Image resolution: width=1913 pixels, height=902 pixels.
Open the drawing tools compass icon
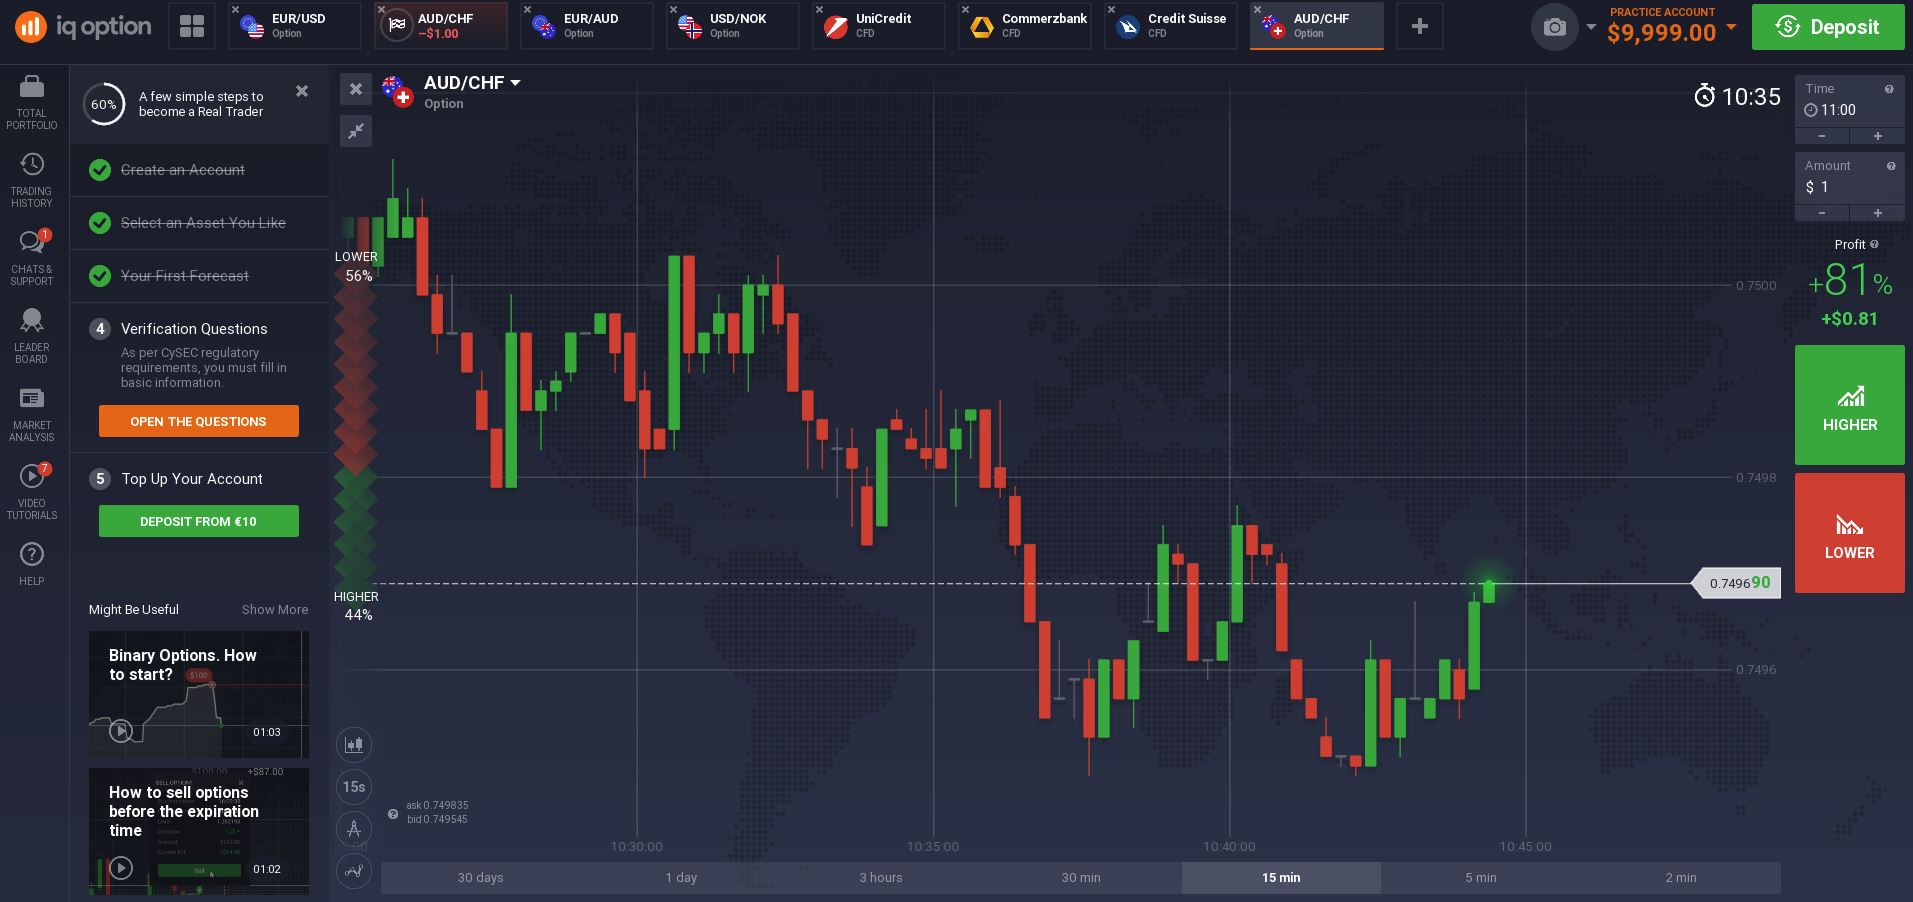(354, 828)
